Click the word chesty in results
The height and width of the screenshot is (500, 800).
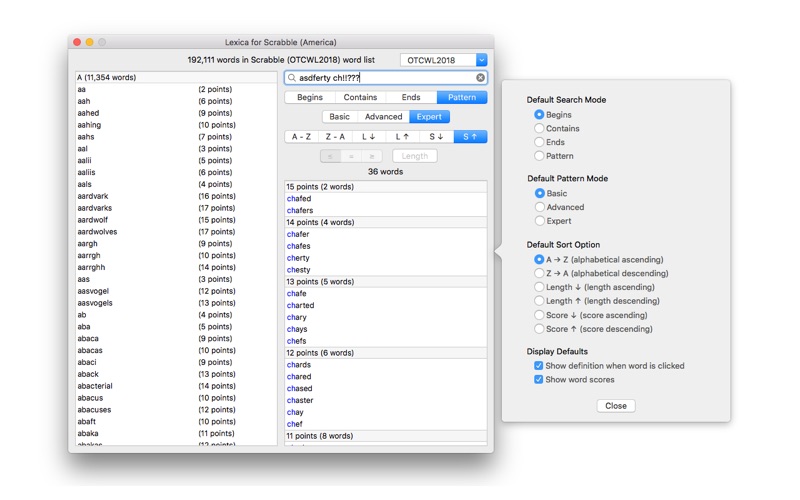(298, 270)
